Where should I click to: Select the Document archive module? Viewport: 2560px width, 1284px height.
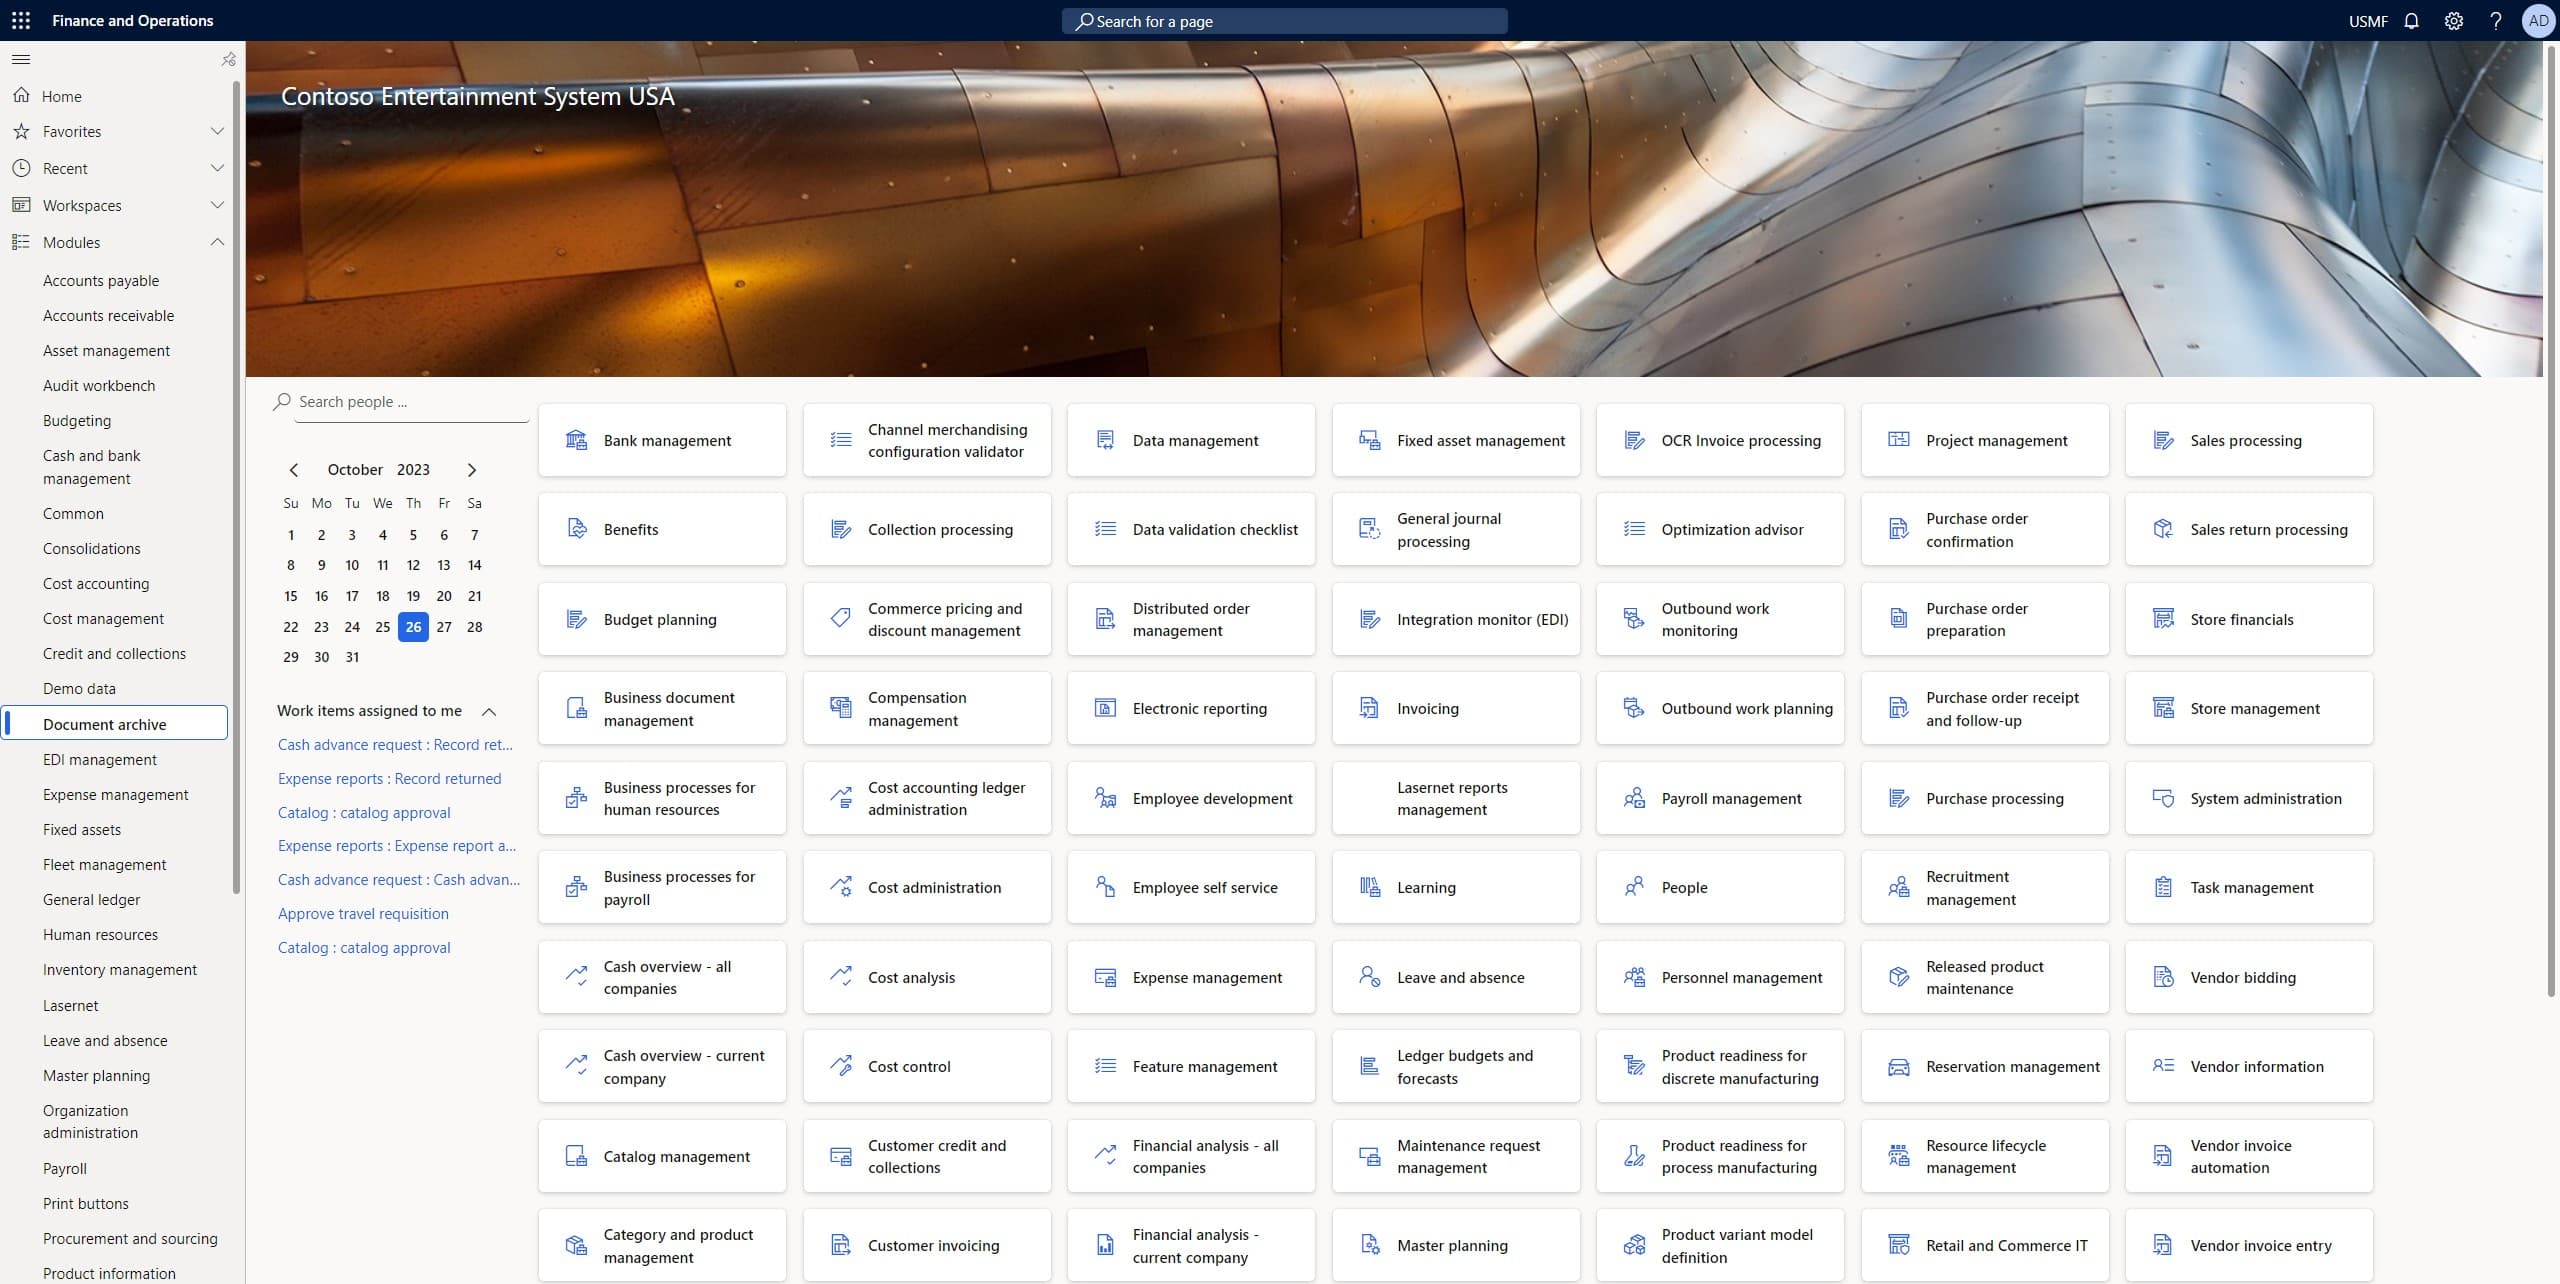click(116, 724)
